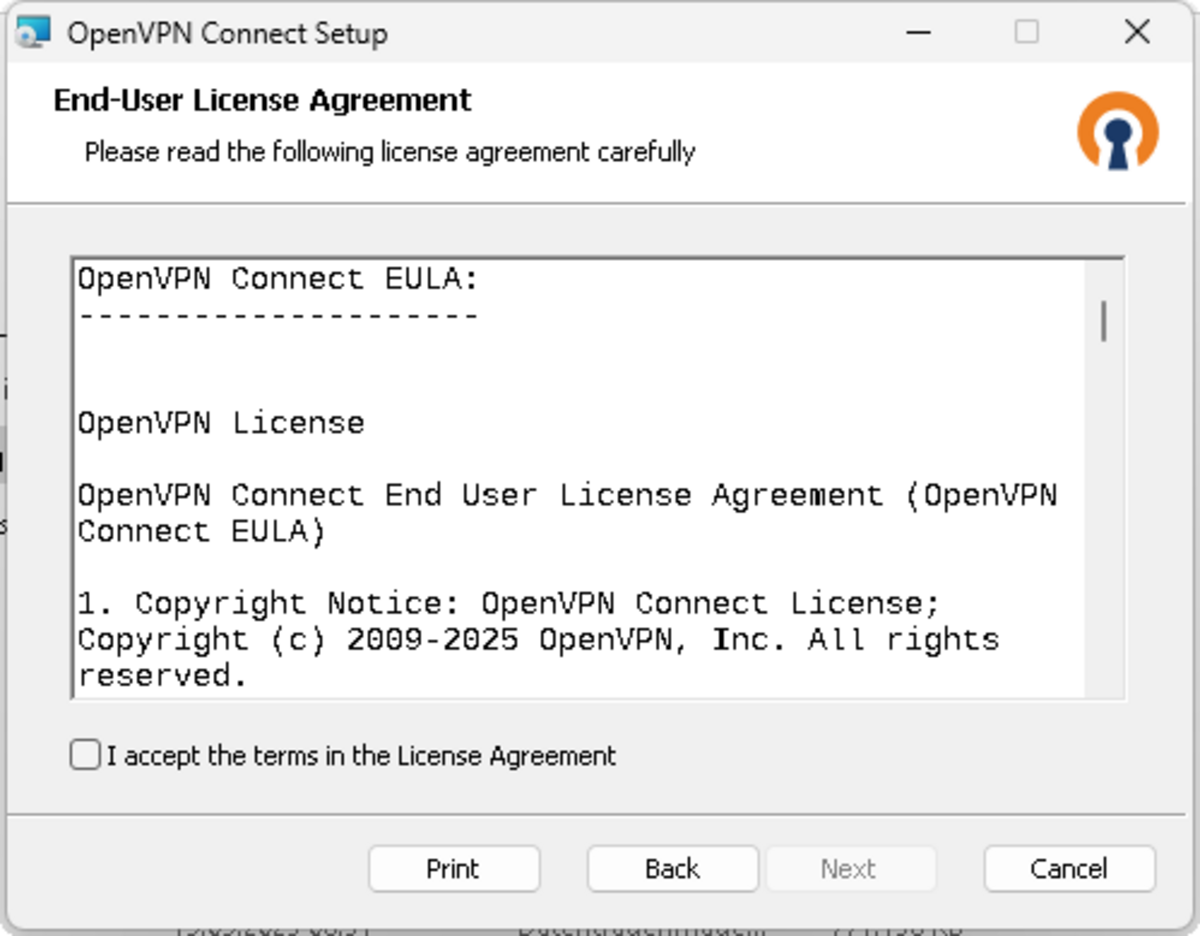Click the "OpenVPN Connect End User License" line

pos(567,495)
